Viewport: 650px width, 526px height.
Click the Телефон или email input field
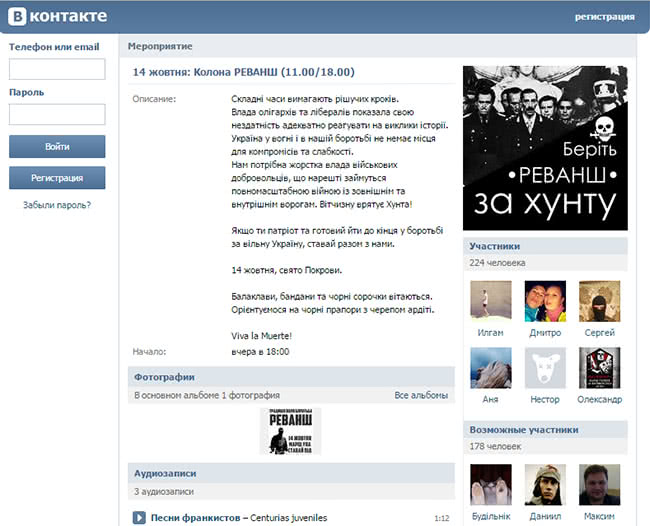point(57,69)
